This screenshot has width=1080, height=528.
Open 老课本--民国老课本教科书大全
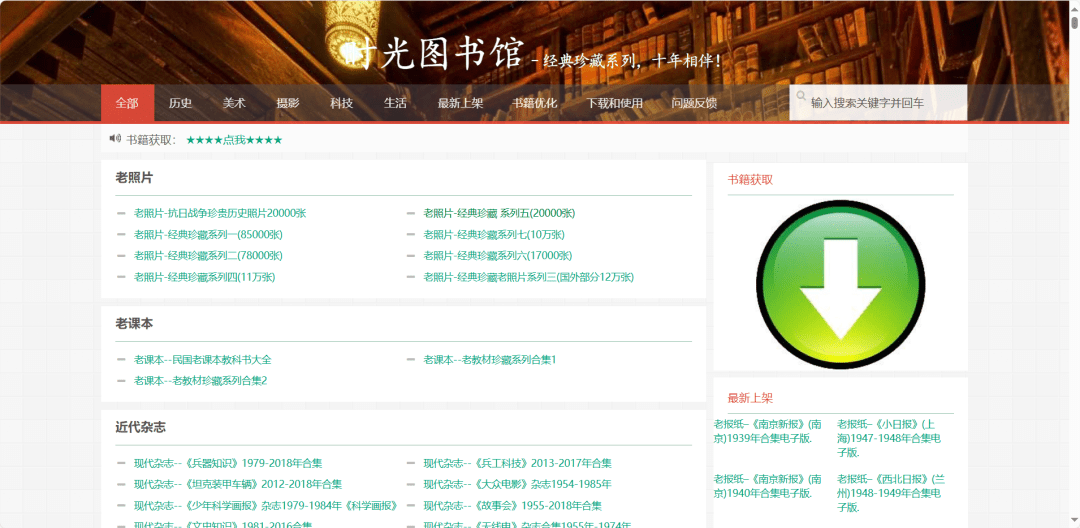202,359
